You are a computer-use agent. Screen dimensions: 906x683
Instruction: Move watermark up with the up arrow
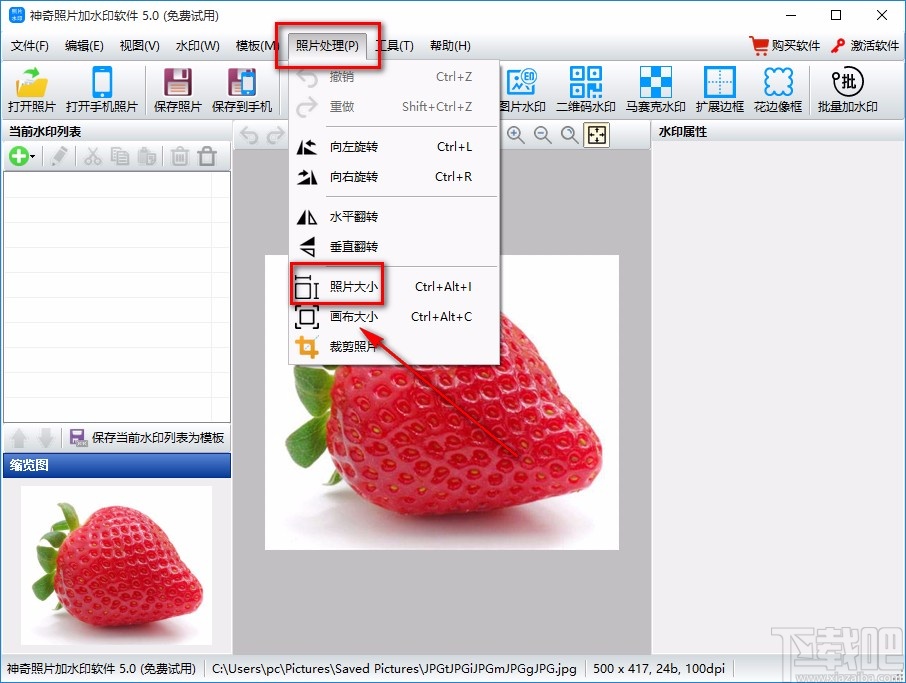pyautogui.click(x=19, y=438)
